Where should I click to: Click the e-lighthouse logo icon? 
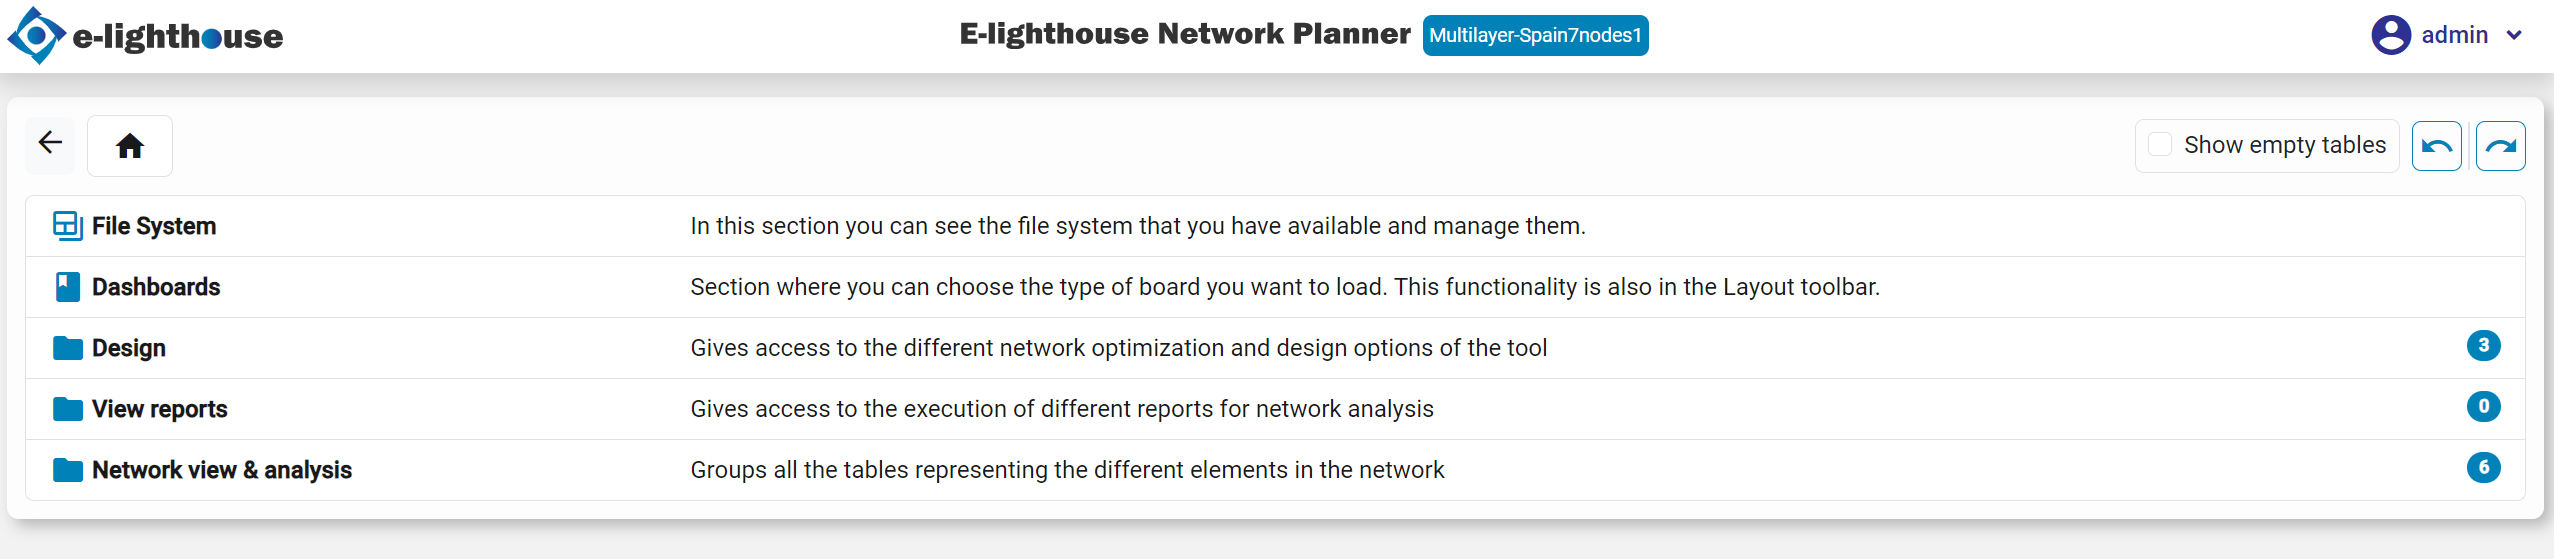tap(36, 36)
